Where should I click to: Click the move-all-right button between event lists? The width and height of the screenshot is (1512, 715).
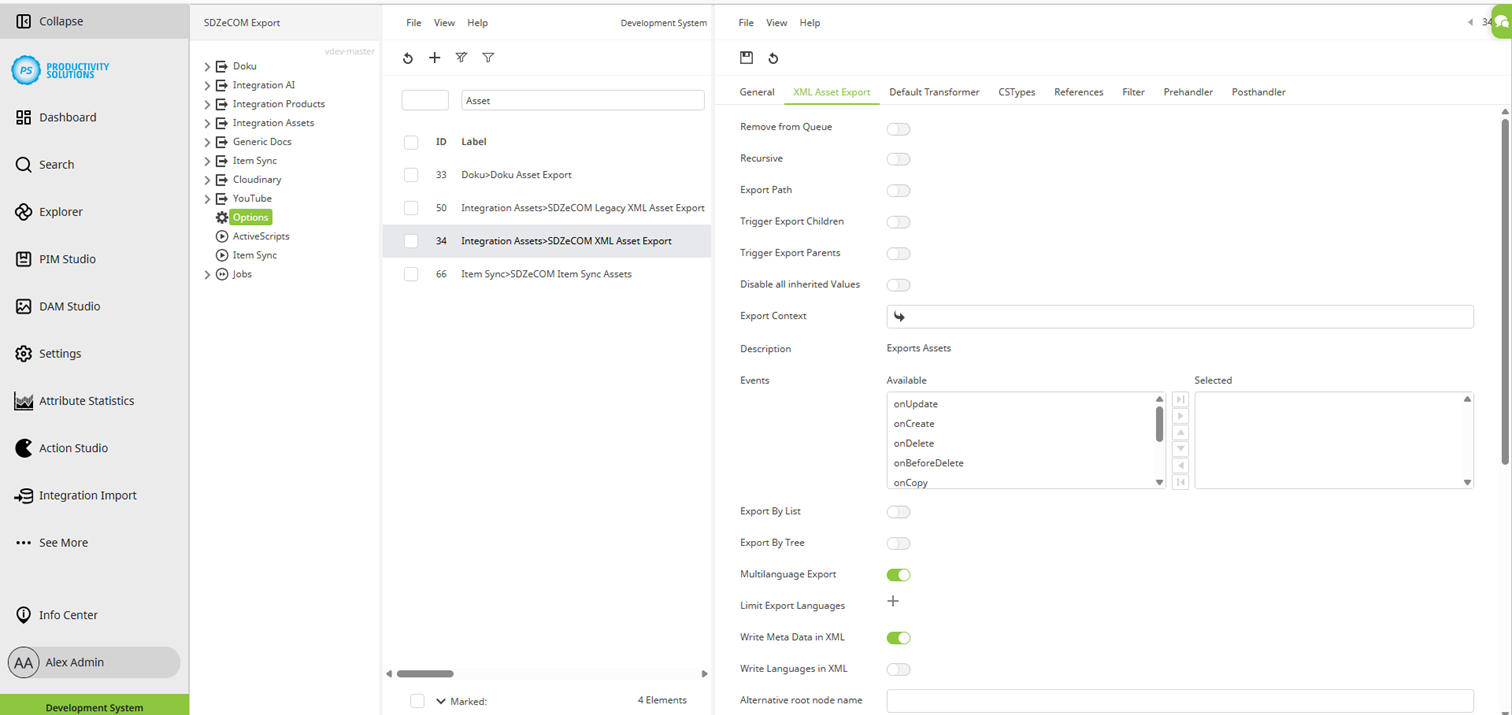click(x=1180, y=399)
